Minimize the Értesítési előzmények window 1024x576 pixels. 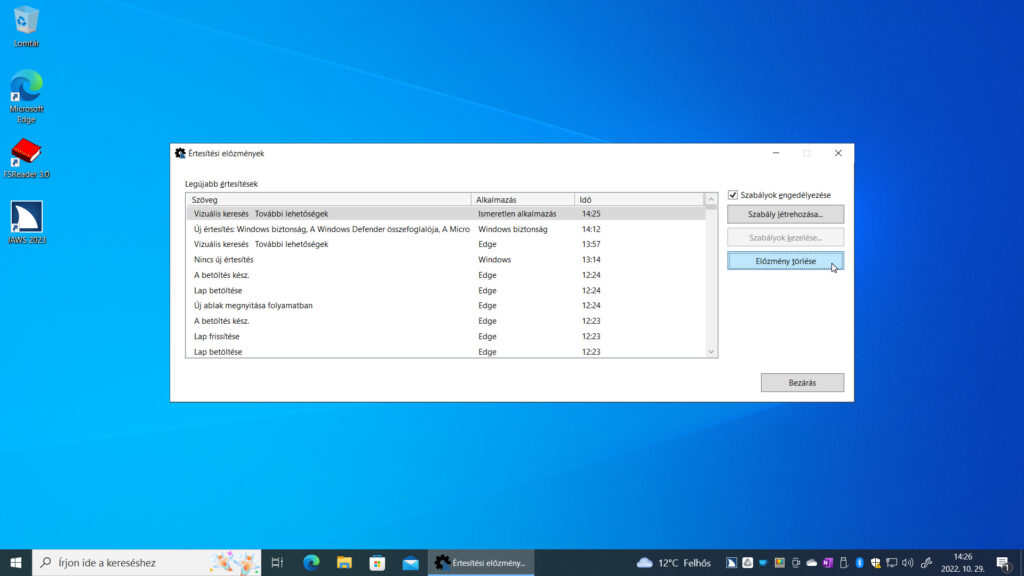coord(776,153)
